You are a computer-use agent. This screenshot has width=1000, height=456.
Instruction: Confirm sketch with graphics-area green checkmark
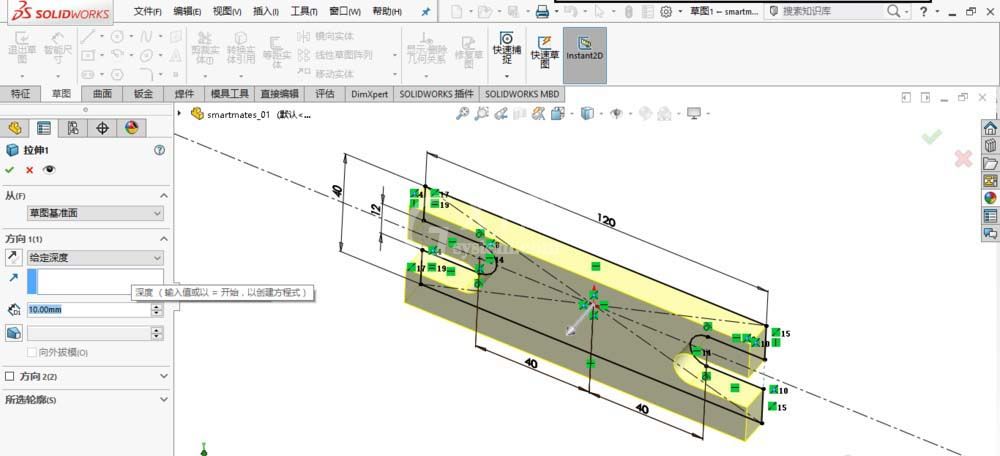(x=932, y=136)
